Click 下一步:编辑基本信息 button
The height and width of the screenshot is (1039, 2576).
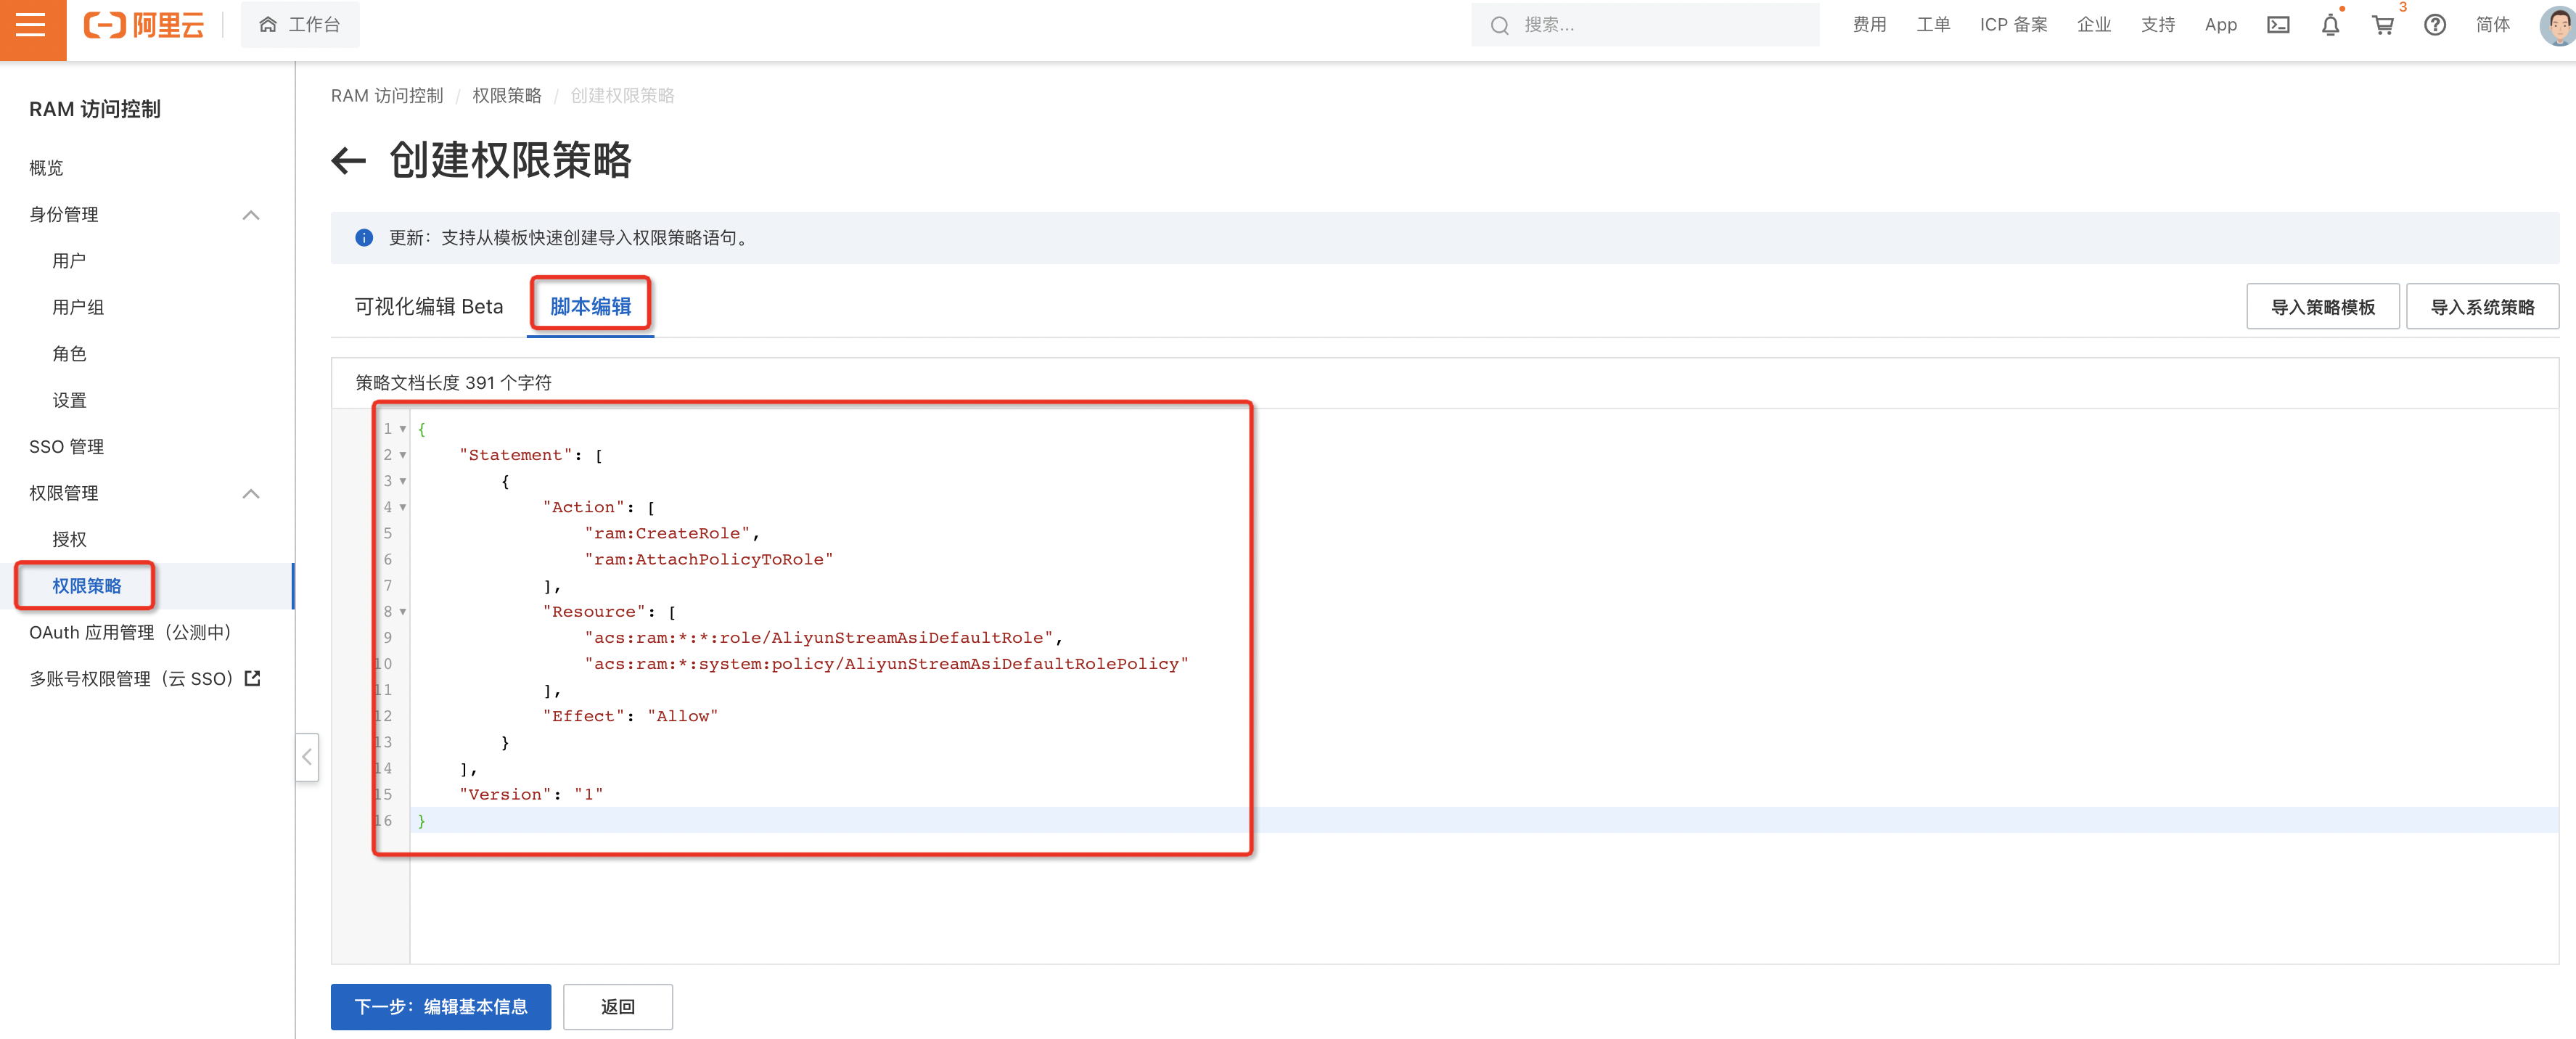click(x=440, y=1006)
